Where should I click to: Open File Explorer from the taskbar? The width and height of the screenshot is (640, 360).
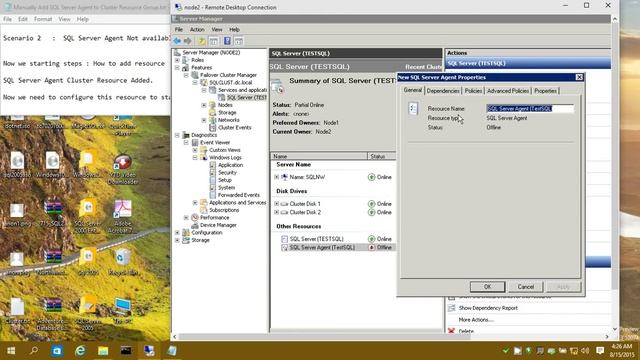click(x=103, y=351)
